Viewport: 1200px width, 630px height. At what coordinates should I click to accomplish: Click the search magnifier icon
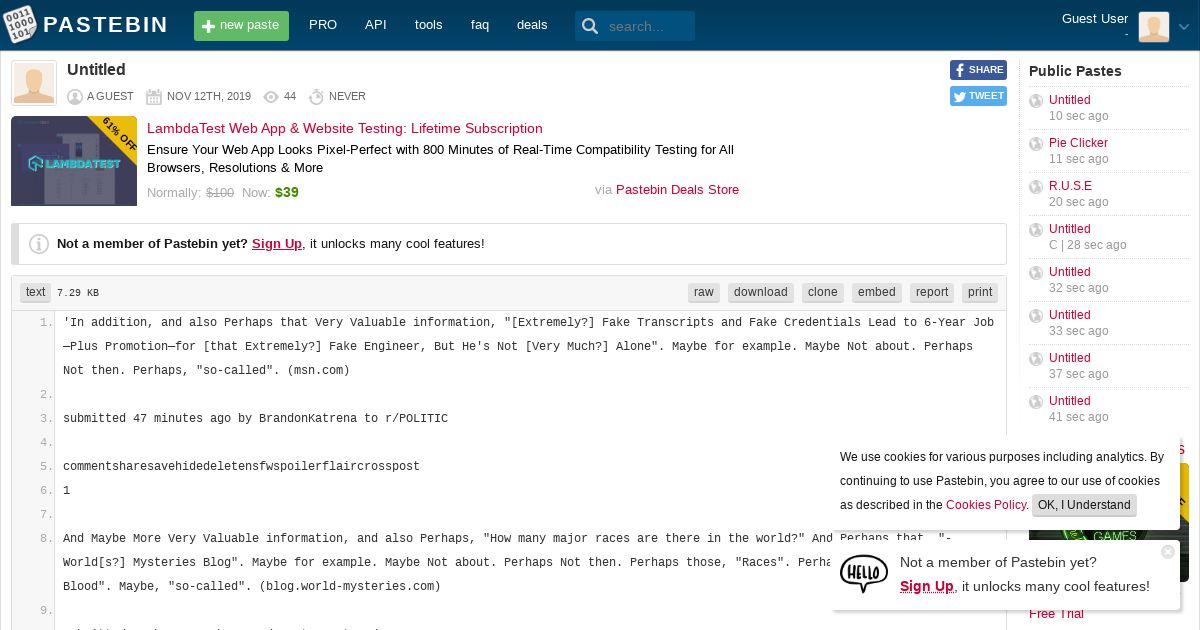[590, 26]
